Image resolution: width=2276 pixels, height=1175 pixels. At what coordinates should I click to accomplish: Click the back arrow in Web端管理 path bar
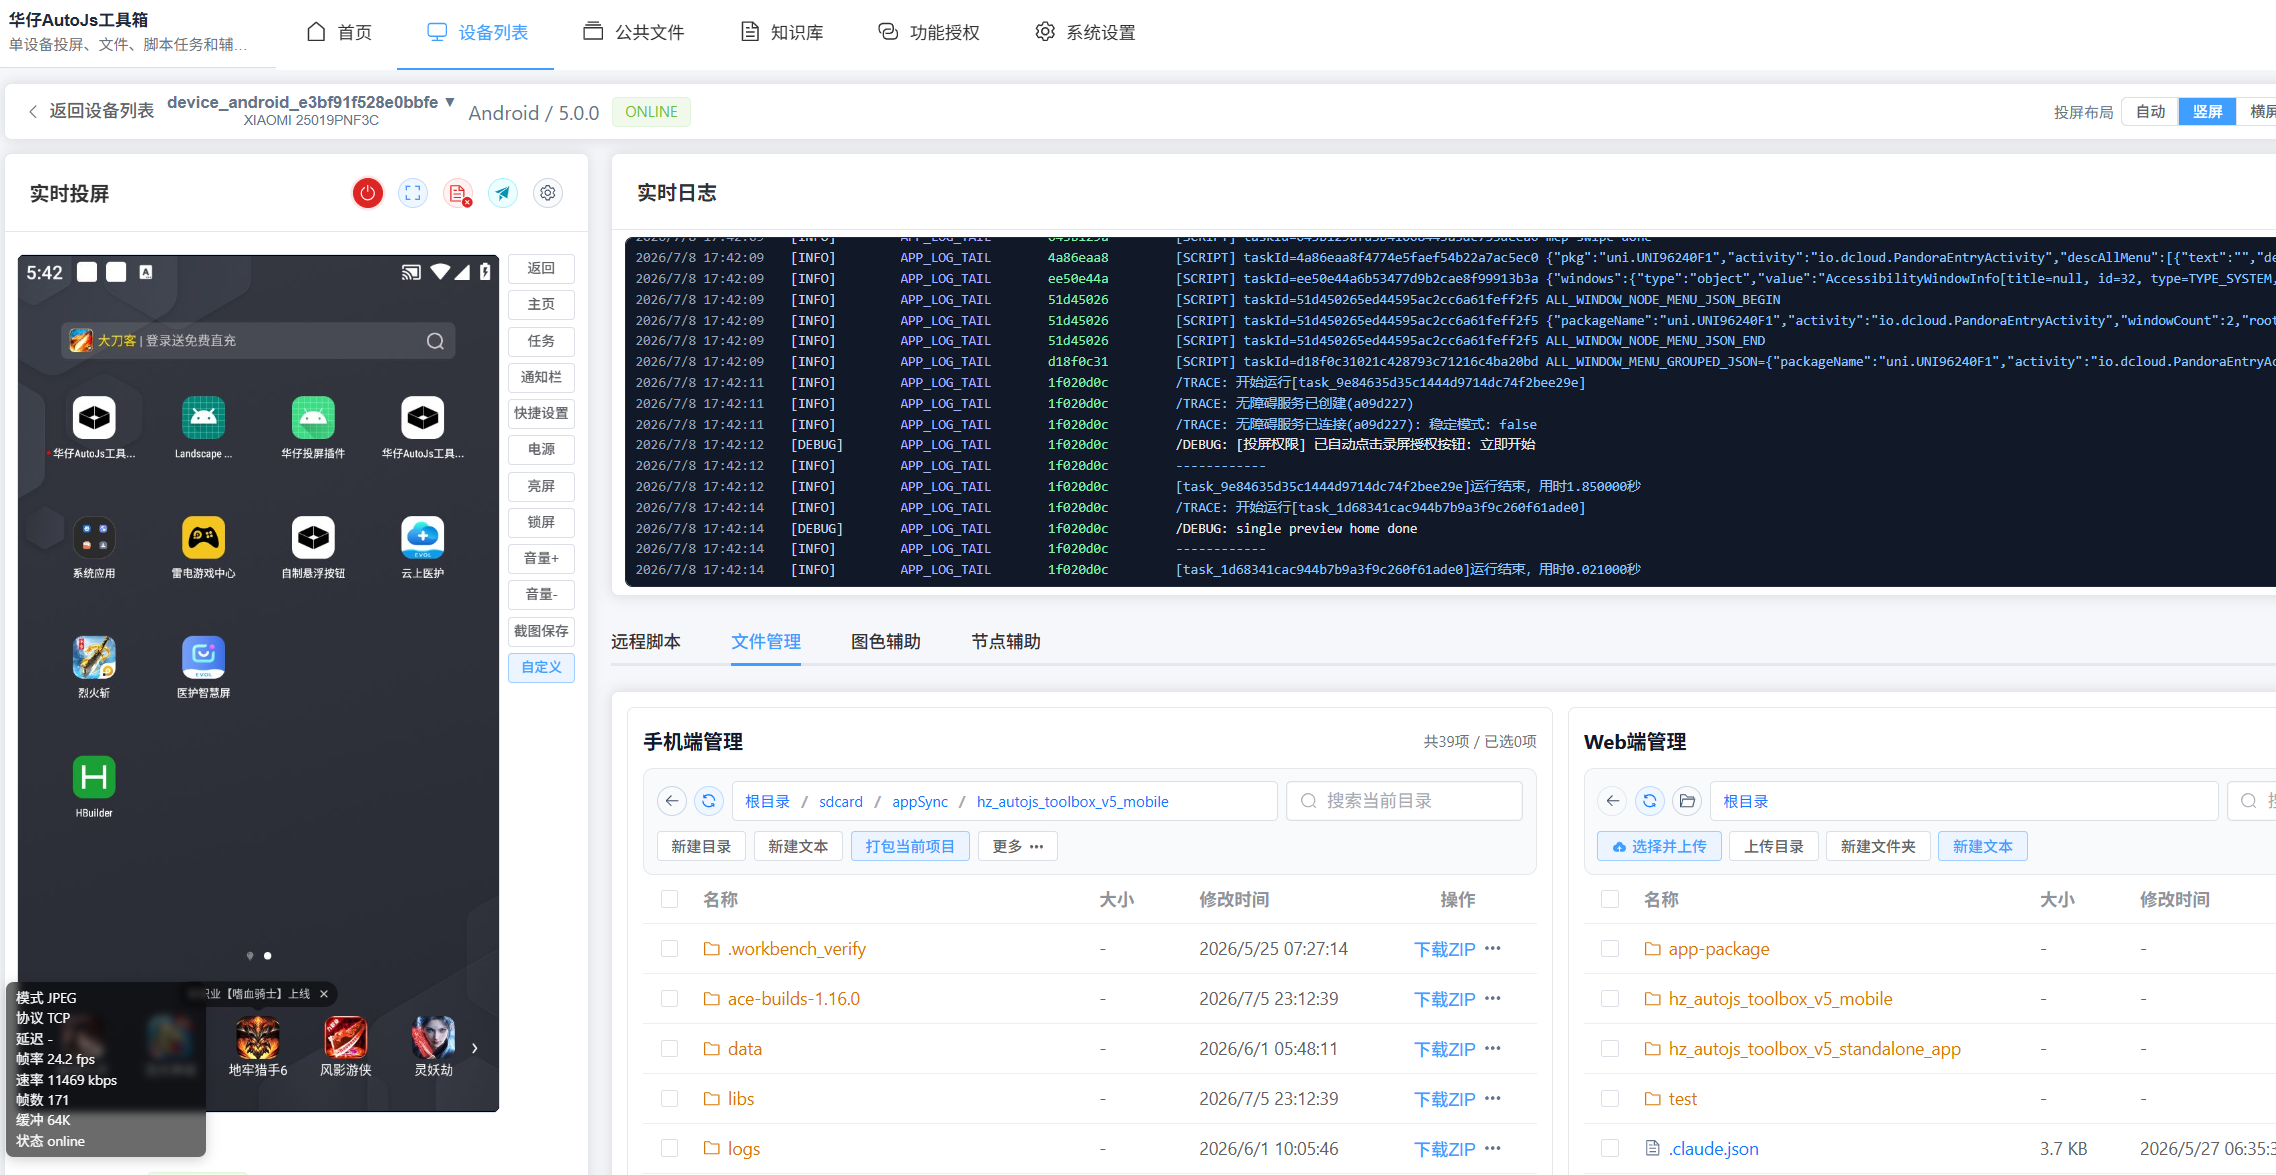(1613, 801)
